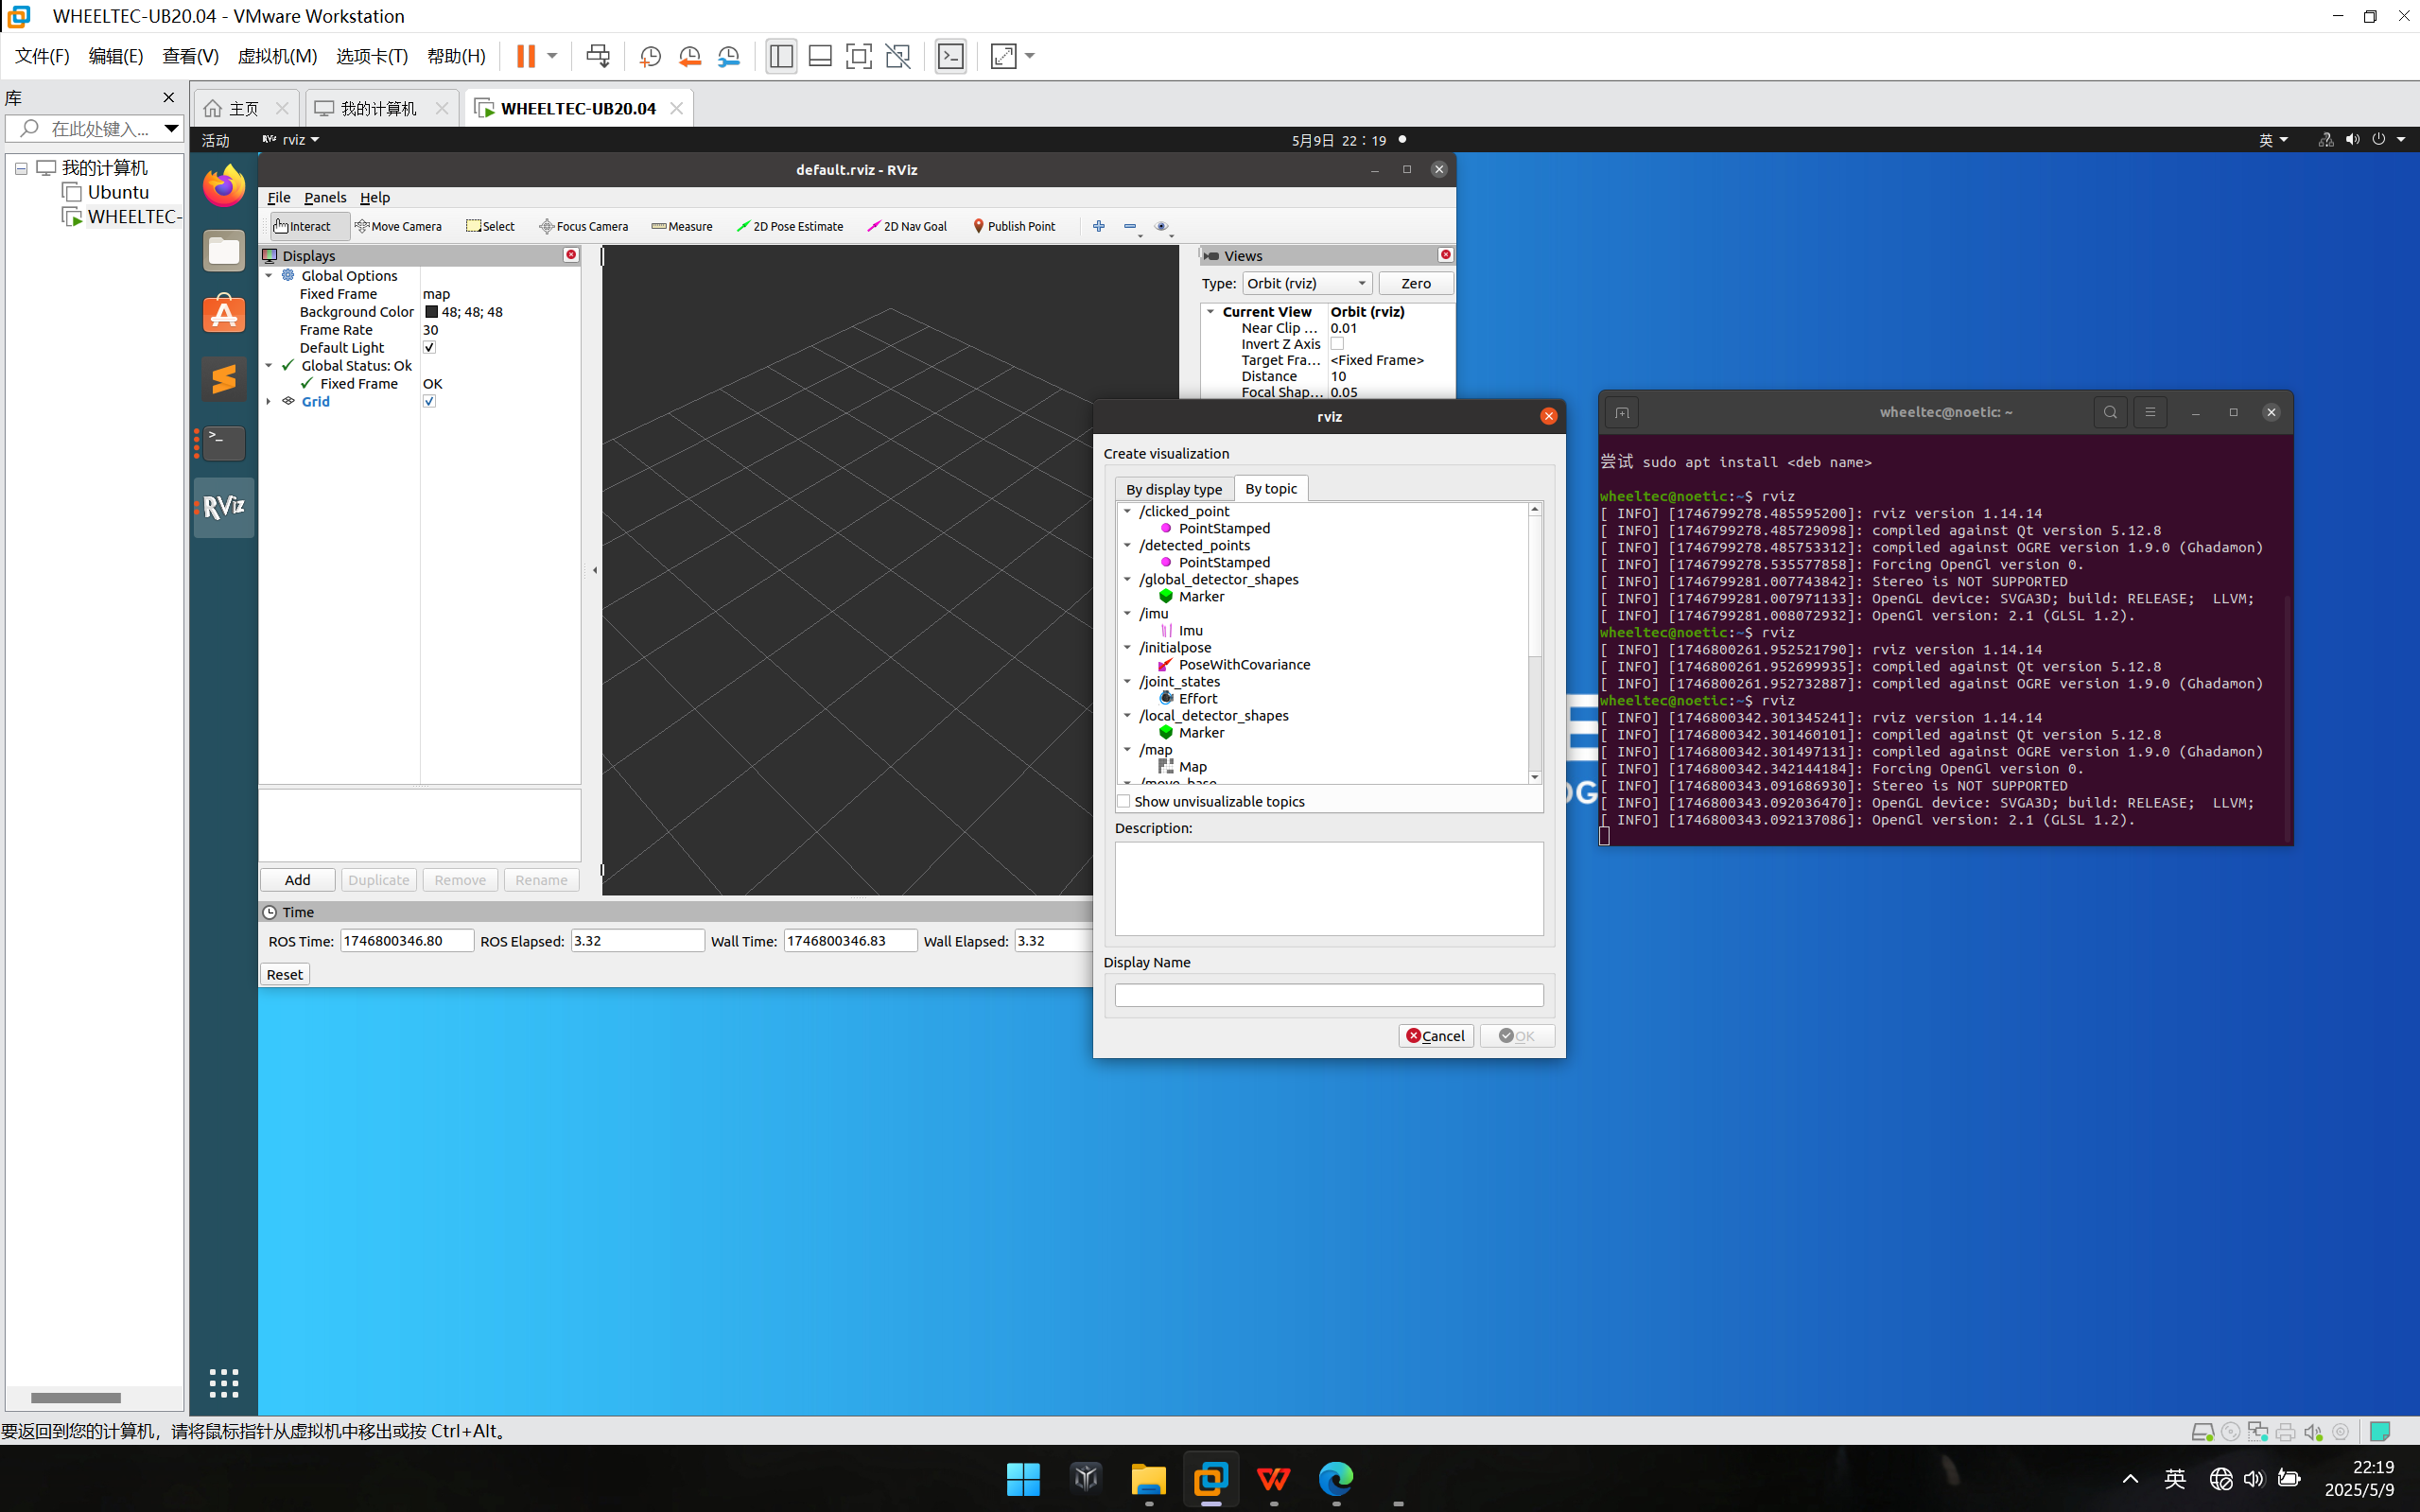2420x1512 pixels.
Task: Pick the Map display under /map
Action: pos(1192,767)
